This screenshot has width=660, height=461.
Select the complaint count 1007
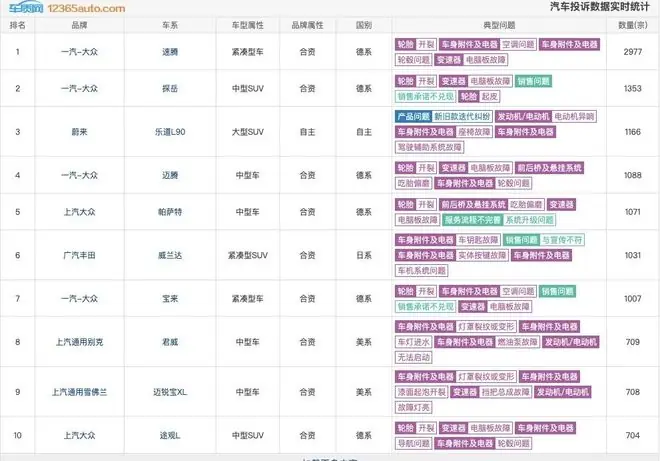[x=633, y=298]
